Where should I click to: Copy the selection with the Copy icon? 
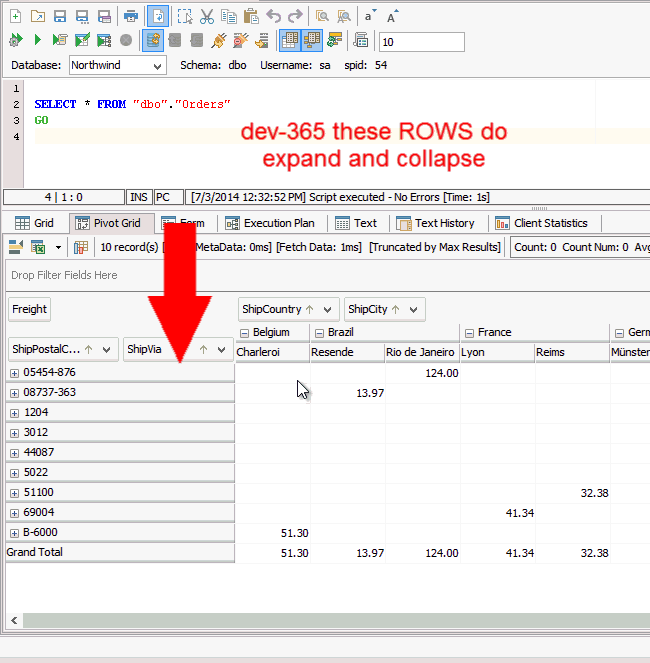[x=229, y=16]
